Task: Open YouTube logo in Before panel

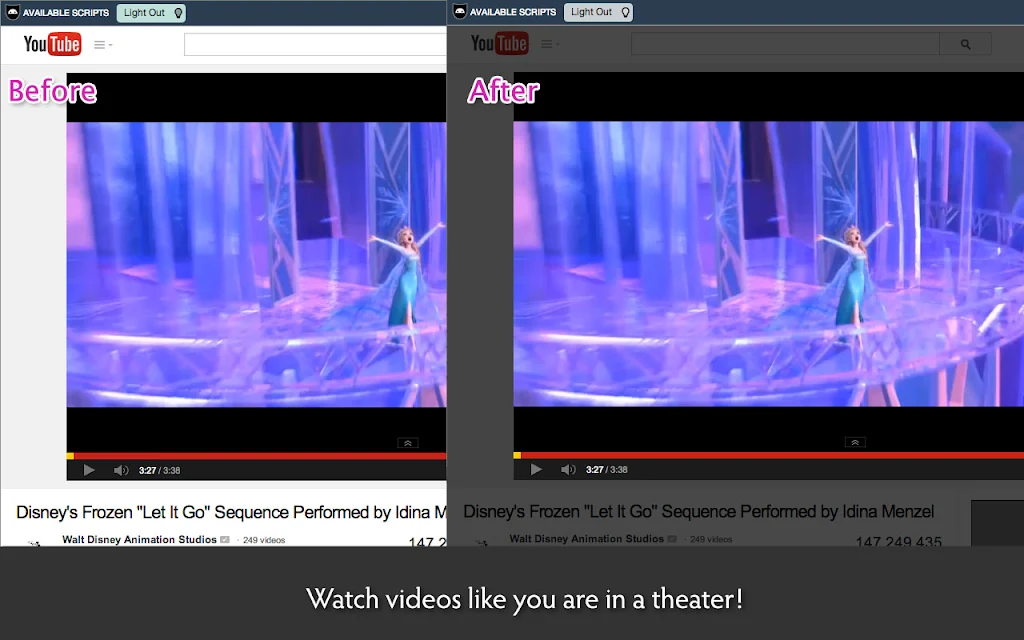Action: pos(52,44)
